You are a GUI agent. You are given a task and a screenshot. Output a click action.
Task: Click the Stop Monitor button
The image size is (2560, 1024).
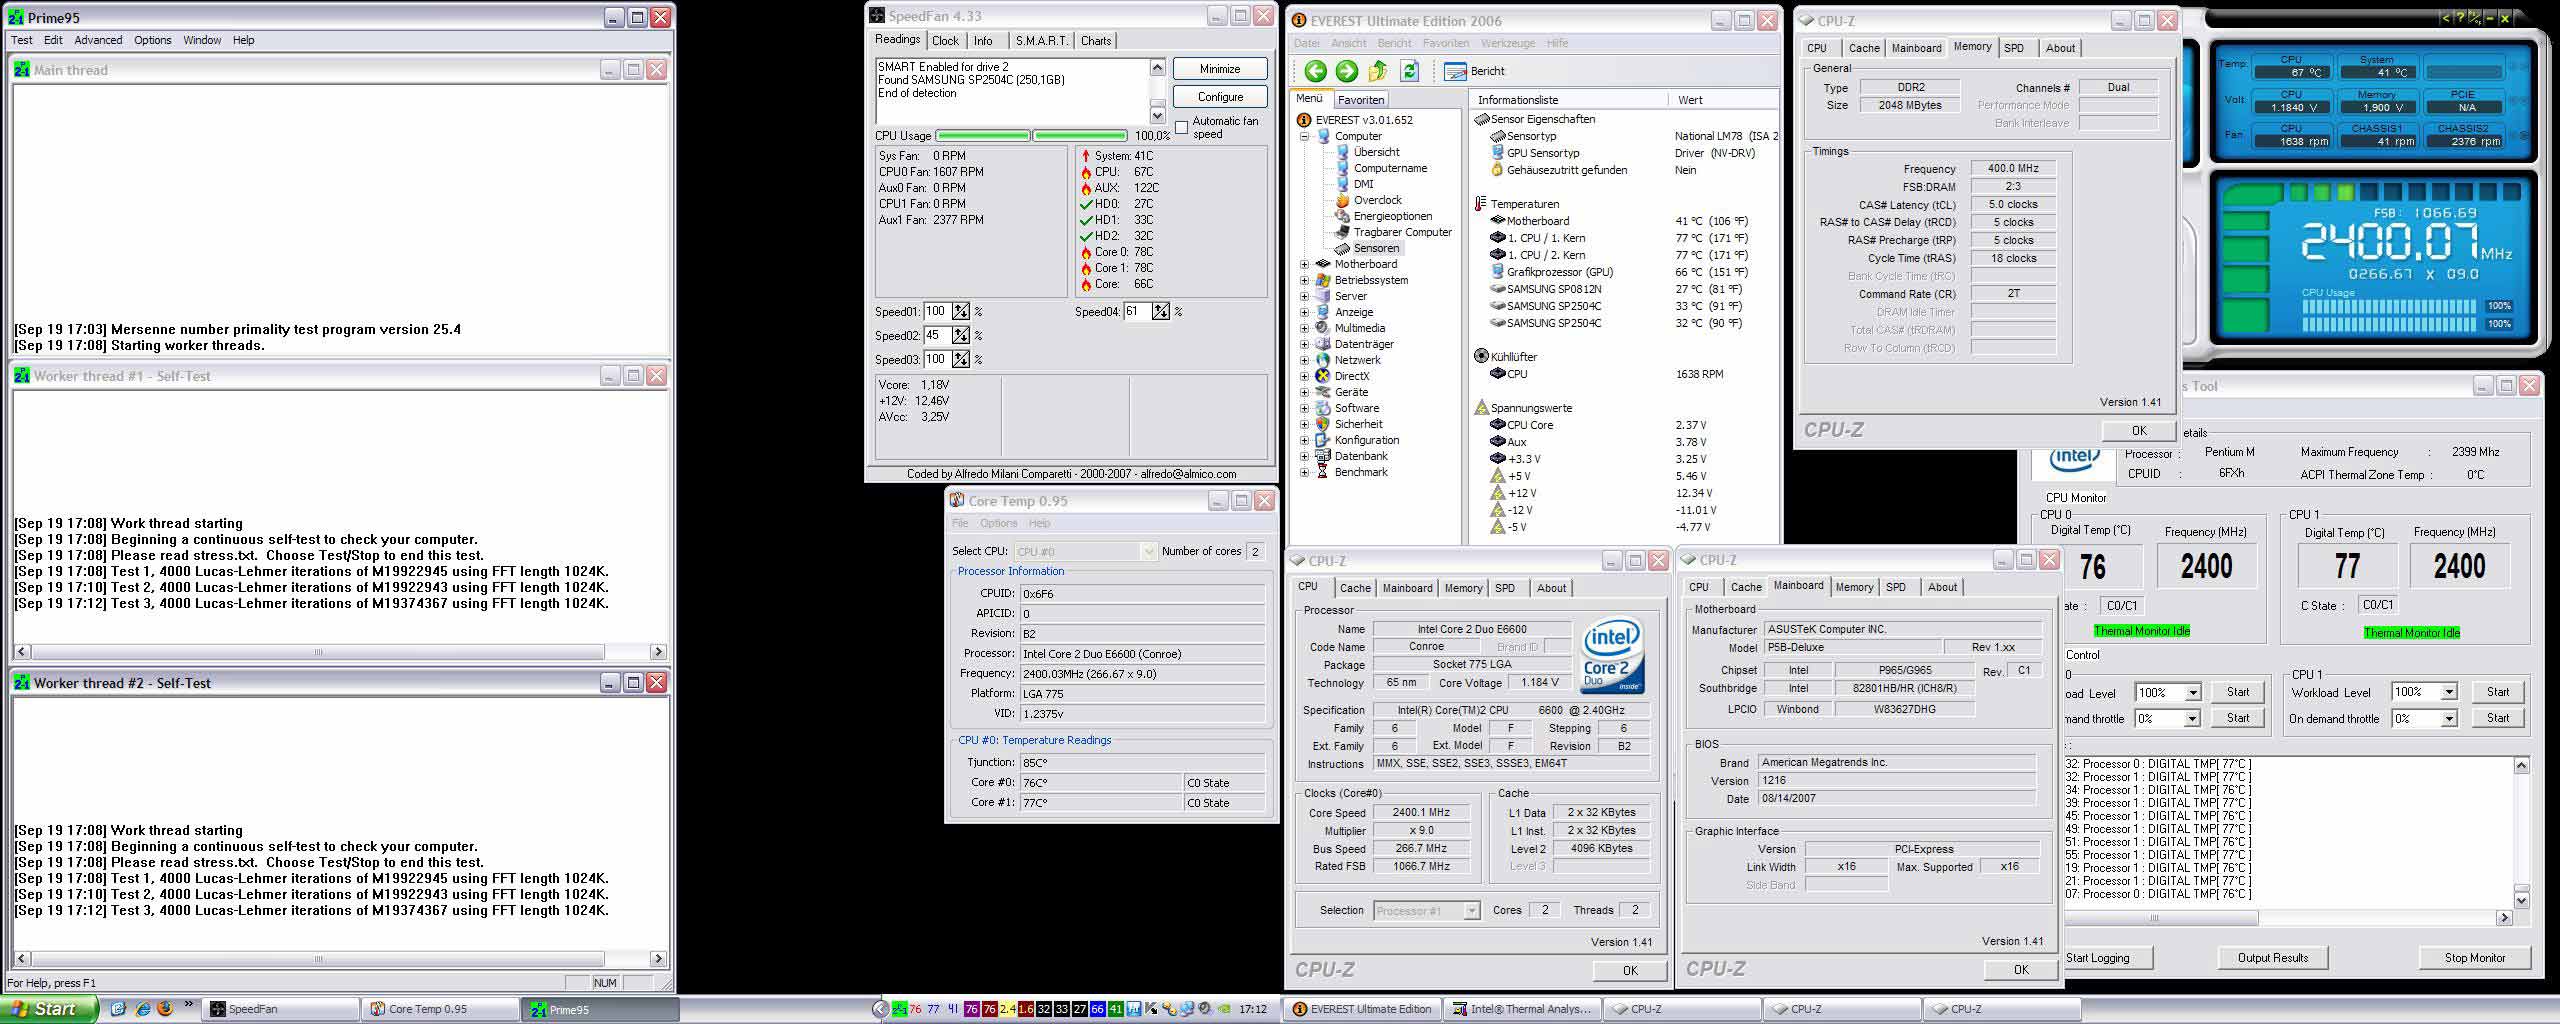[x=2475, y=958]
